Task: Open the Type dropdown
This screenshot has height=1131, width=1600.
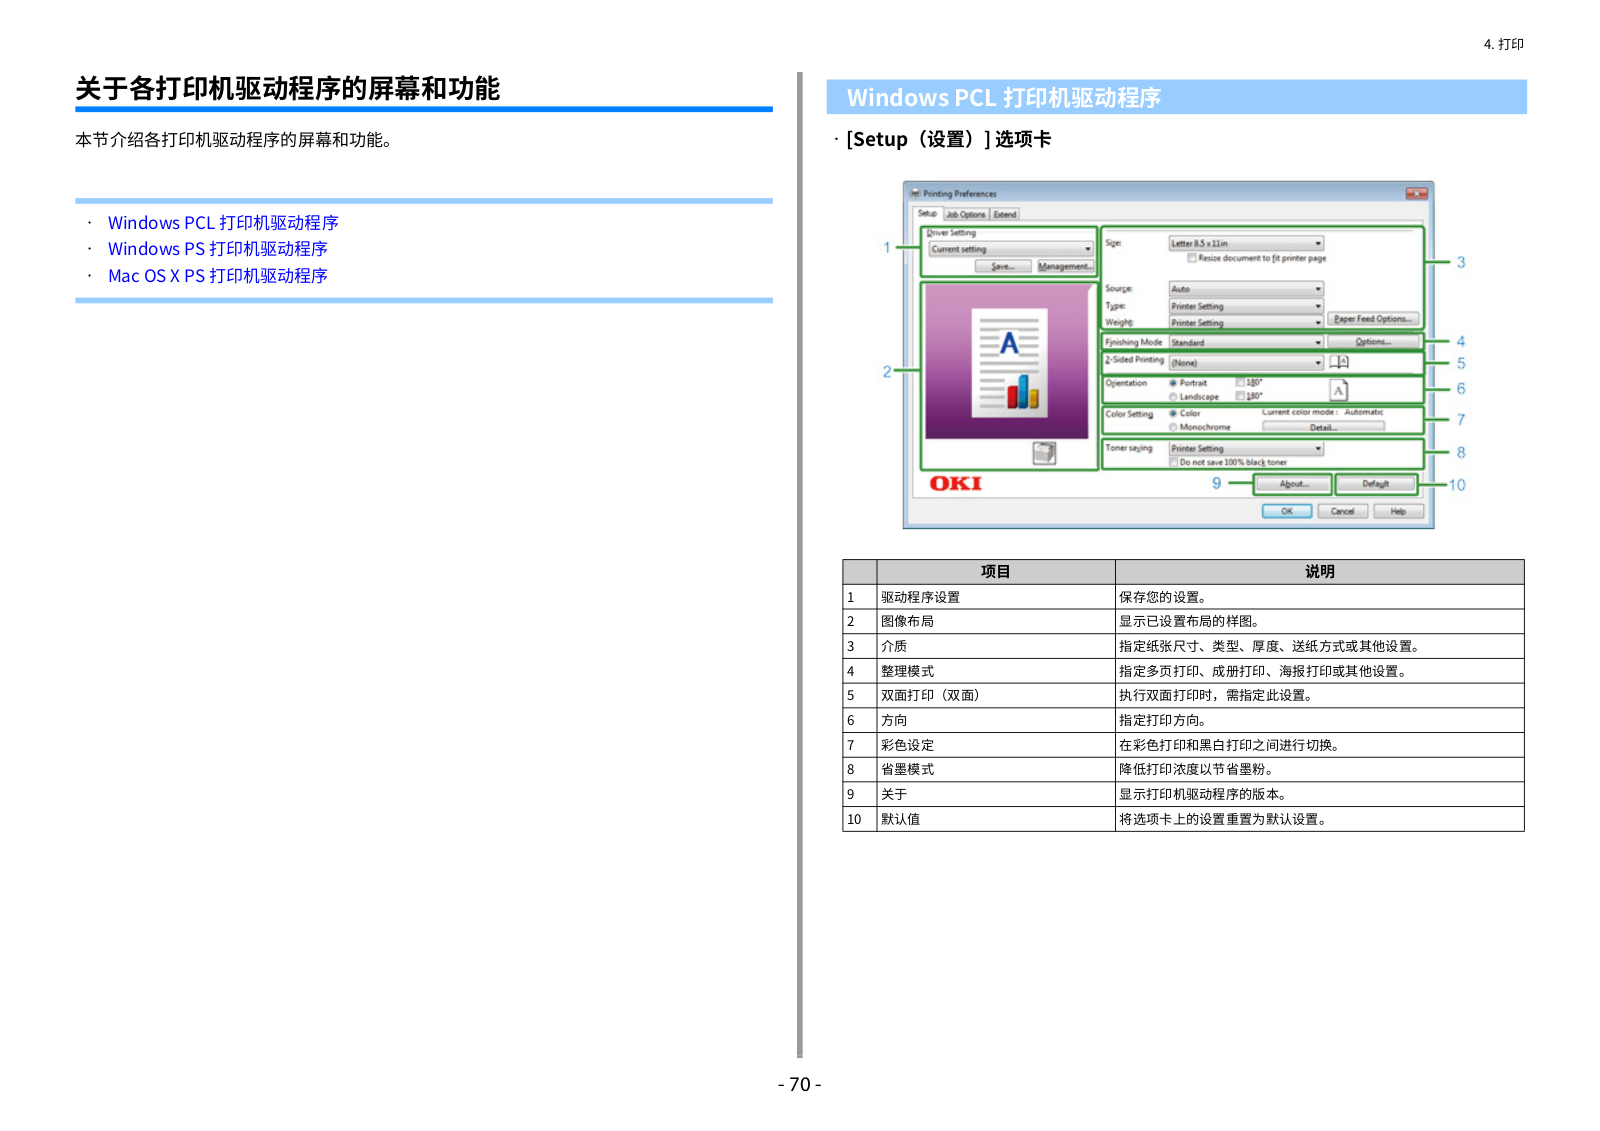Action: click(x=1247, y=306)
